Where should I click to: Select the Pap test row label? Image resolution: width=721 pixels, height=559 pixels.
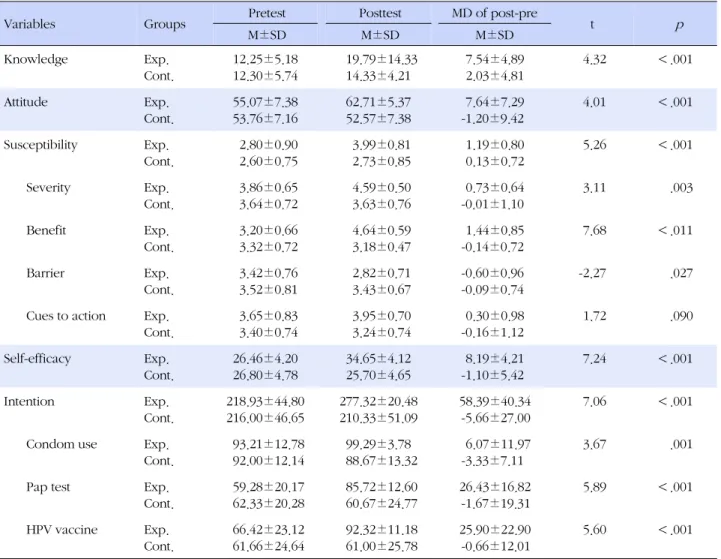(48, 487)
